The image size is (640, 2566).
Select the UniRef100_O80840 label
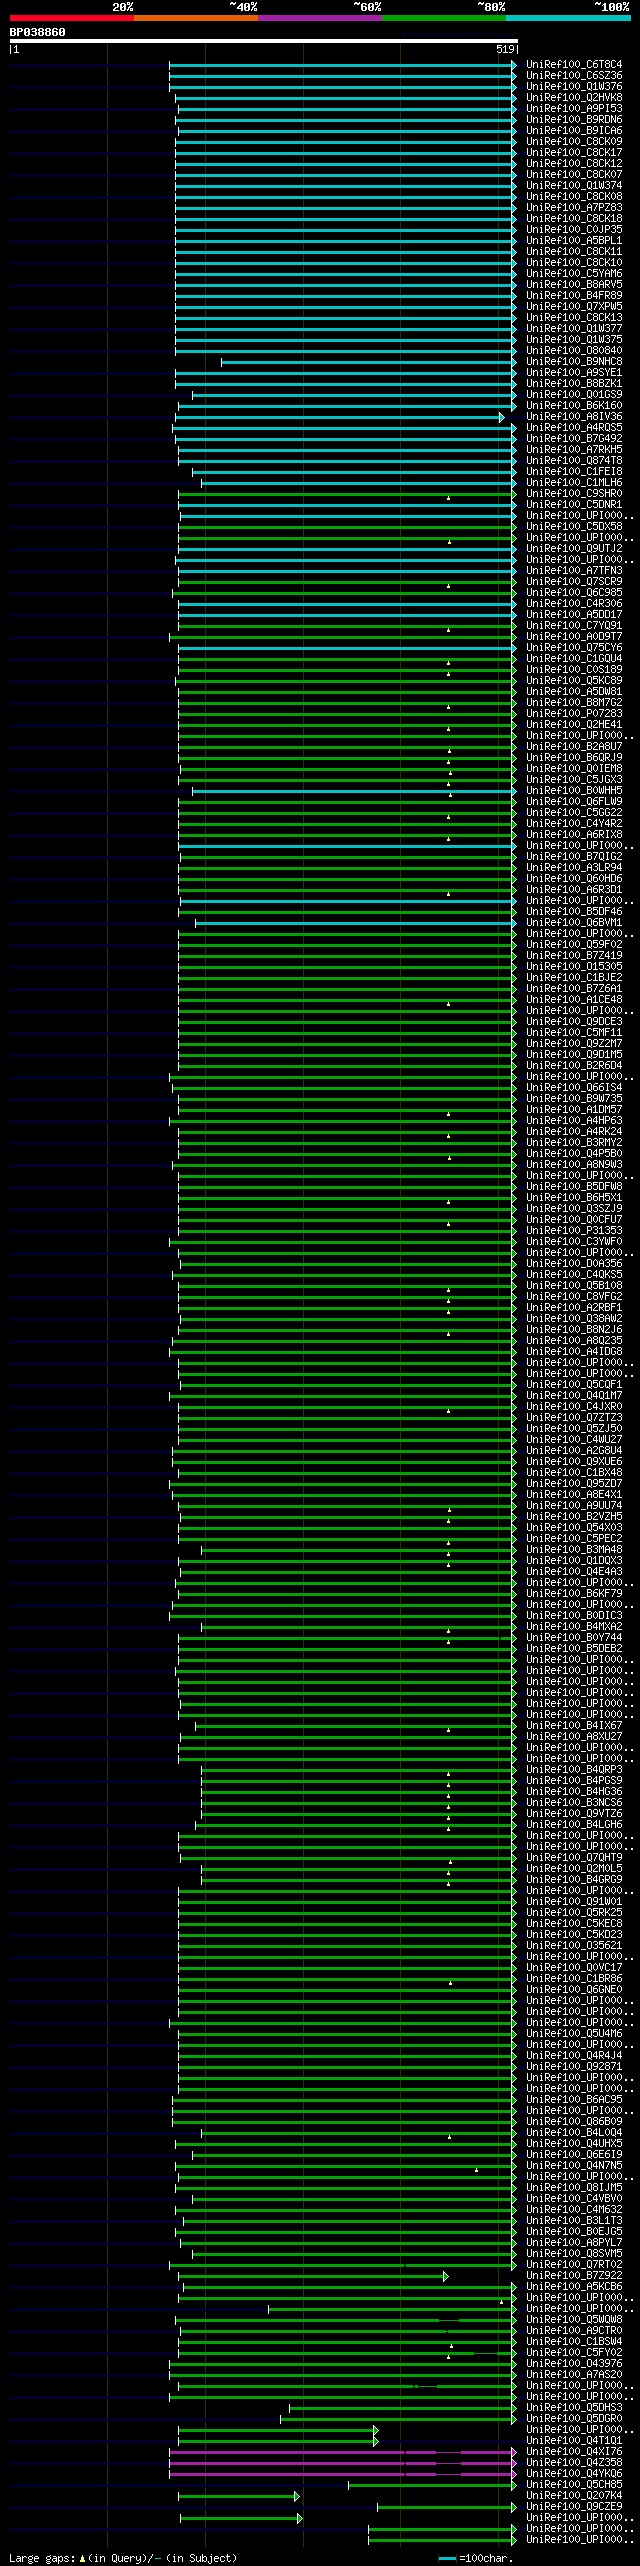pyautogui.click(x=574, y=351)
